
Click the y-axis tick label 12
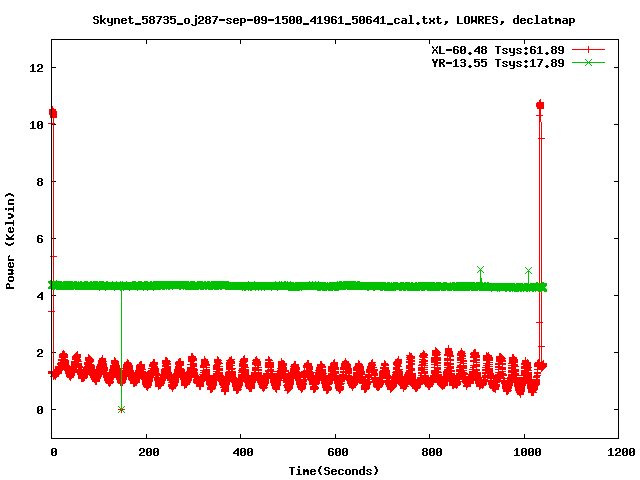coord(36,68)
